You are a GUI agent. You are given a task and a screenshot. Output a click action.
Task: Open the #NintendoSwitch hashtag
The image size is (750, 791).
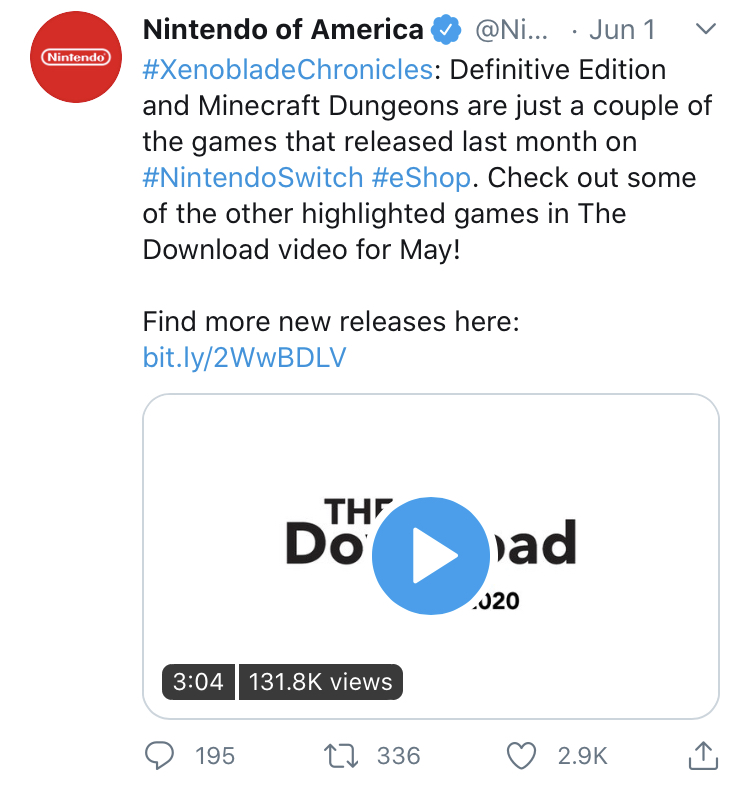(x=253, y=178)
